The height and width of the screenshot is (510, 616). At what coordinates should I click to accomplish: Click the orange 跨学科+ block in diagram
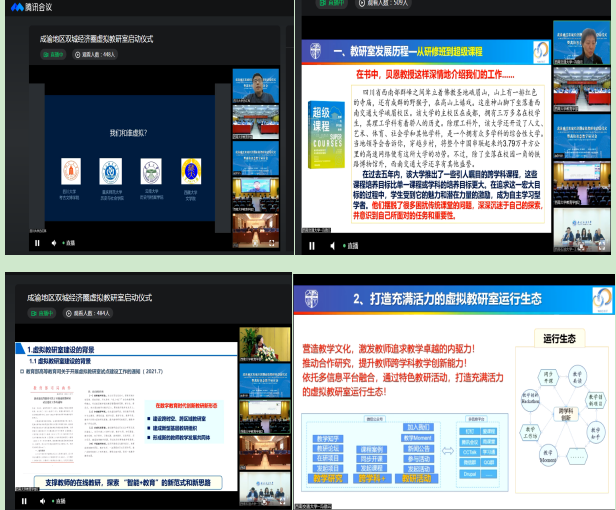[372, 479]
